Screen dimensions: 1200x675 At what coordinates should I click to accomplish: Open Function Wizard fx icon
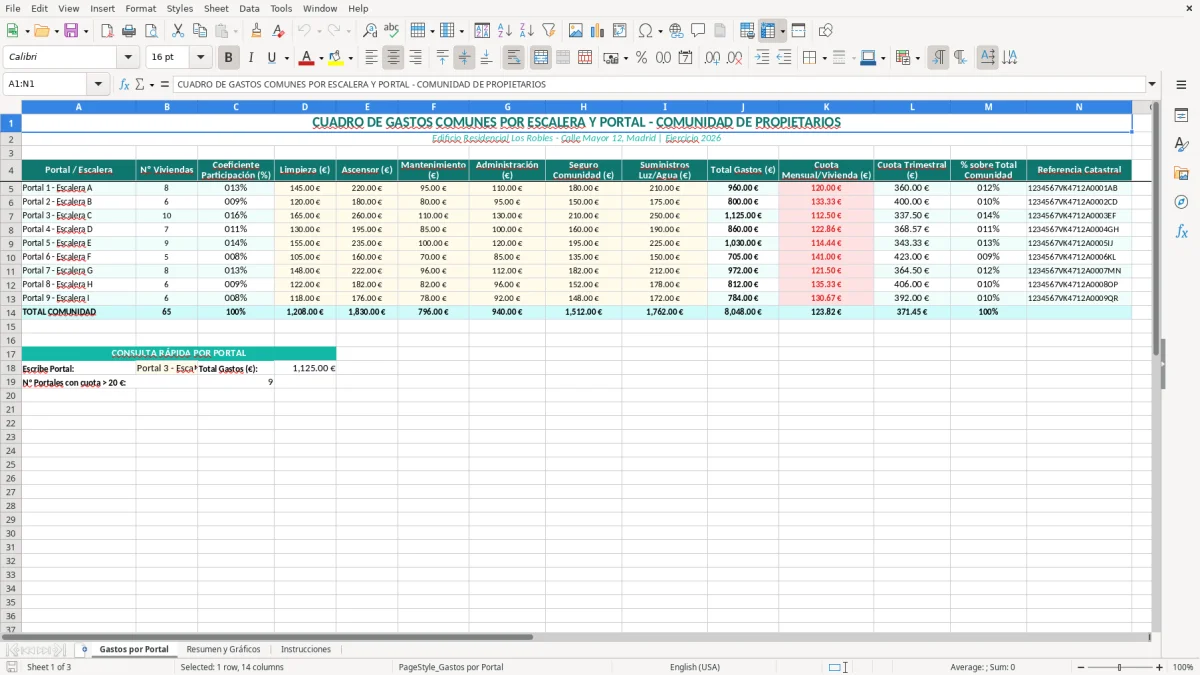coord(124,84)
